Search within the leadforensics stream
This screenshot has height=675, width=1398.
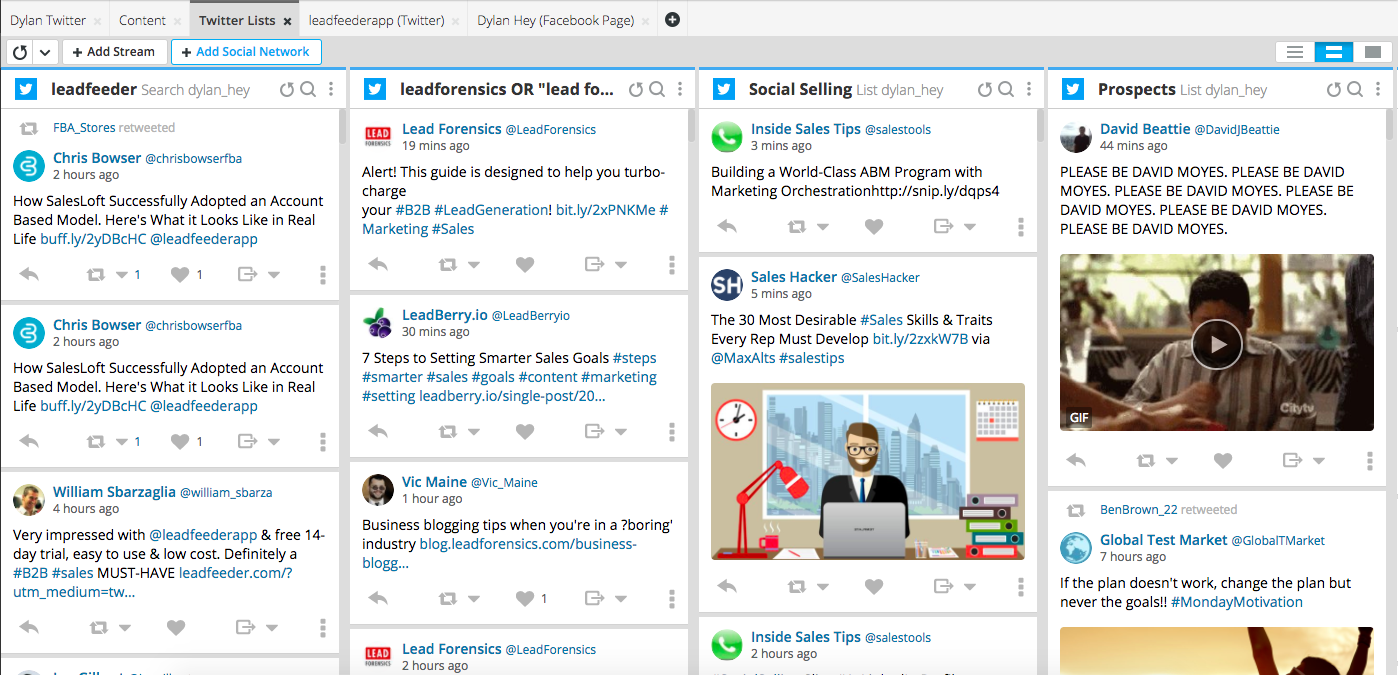(x=657, y=90)
